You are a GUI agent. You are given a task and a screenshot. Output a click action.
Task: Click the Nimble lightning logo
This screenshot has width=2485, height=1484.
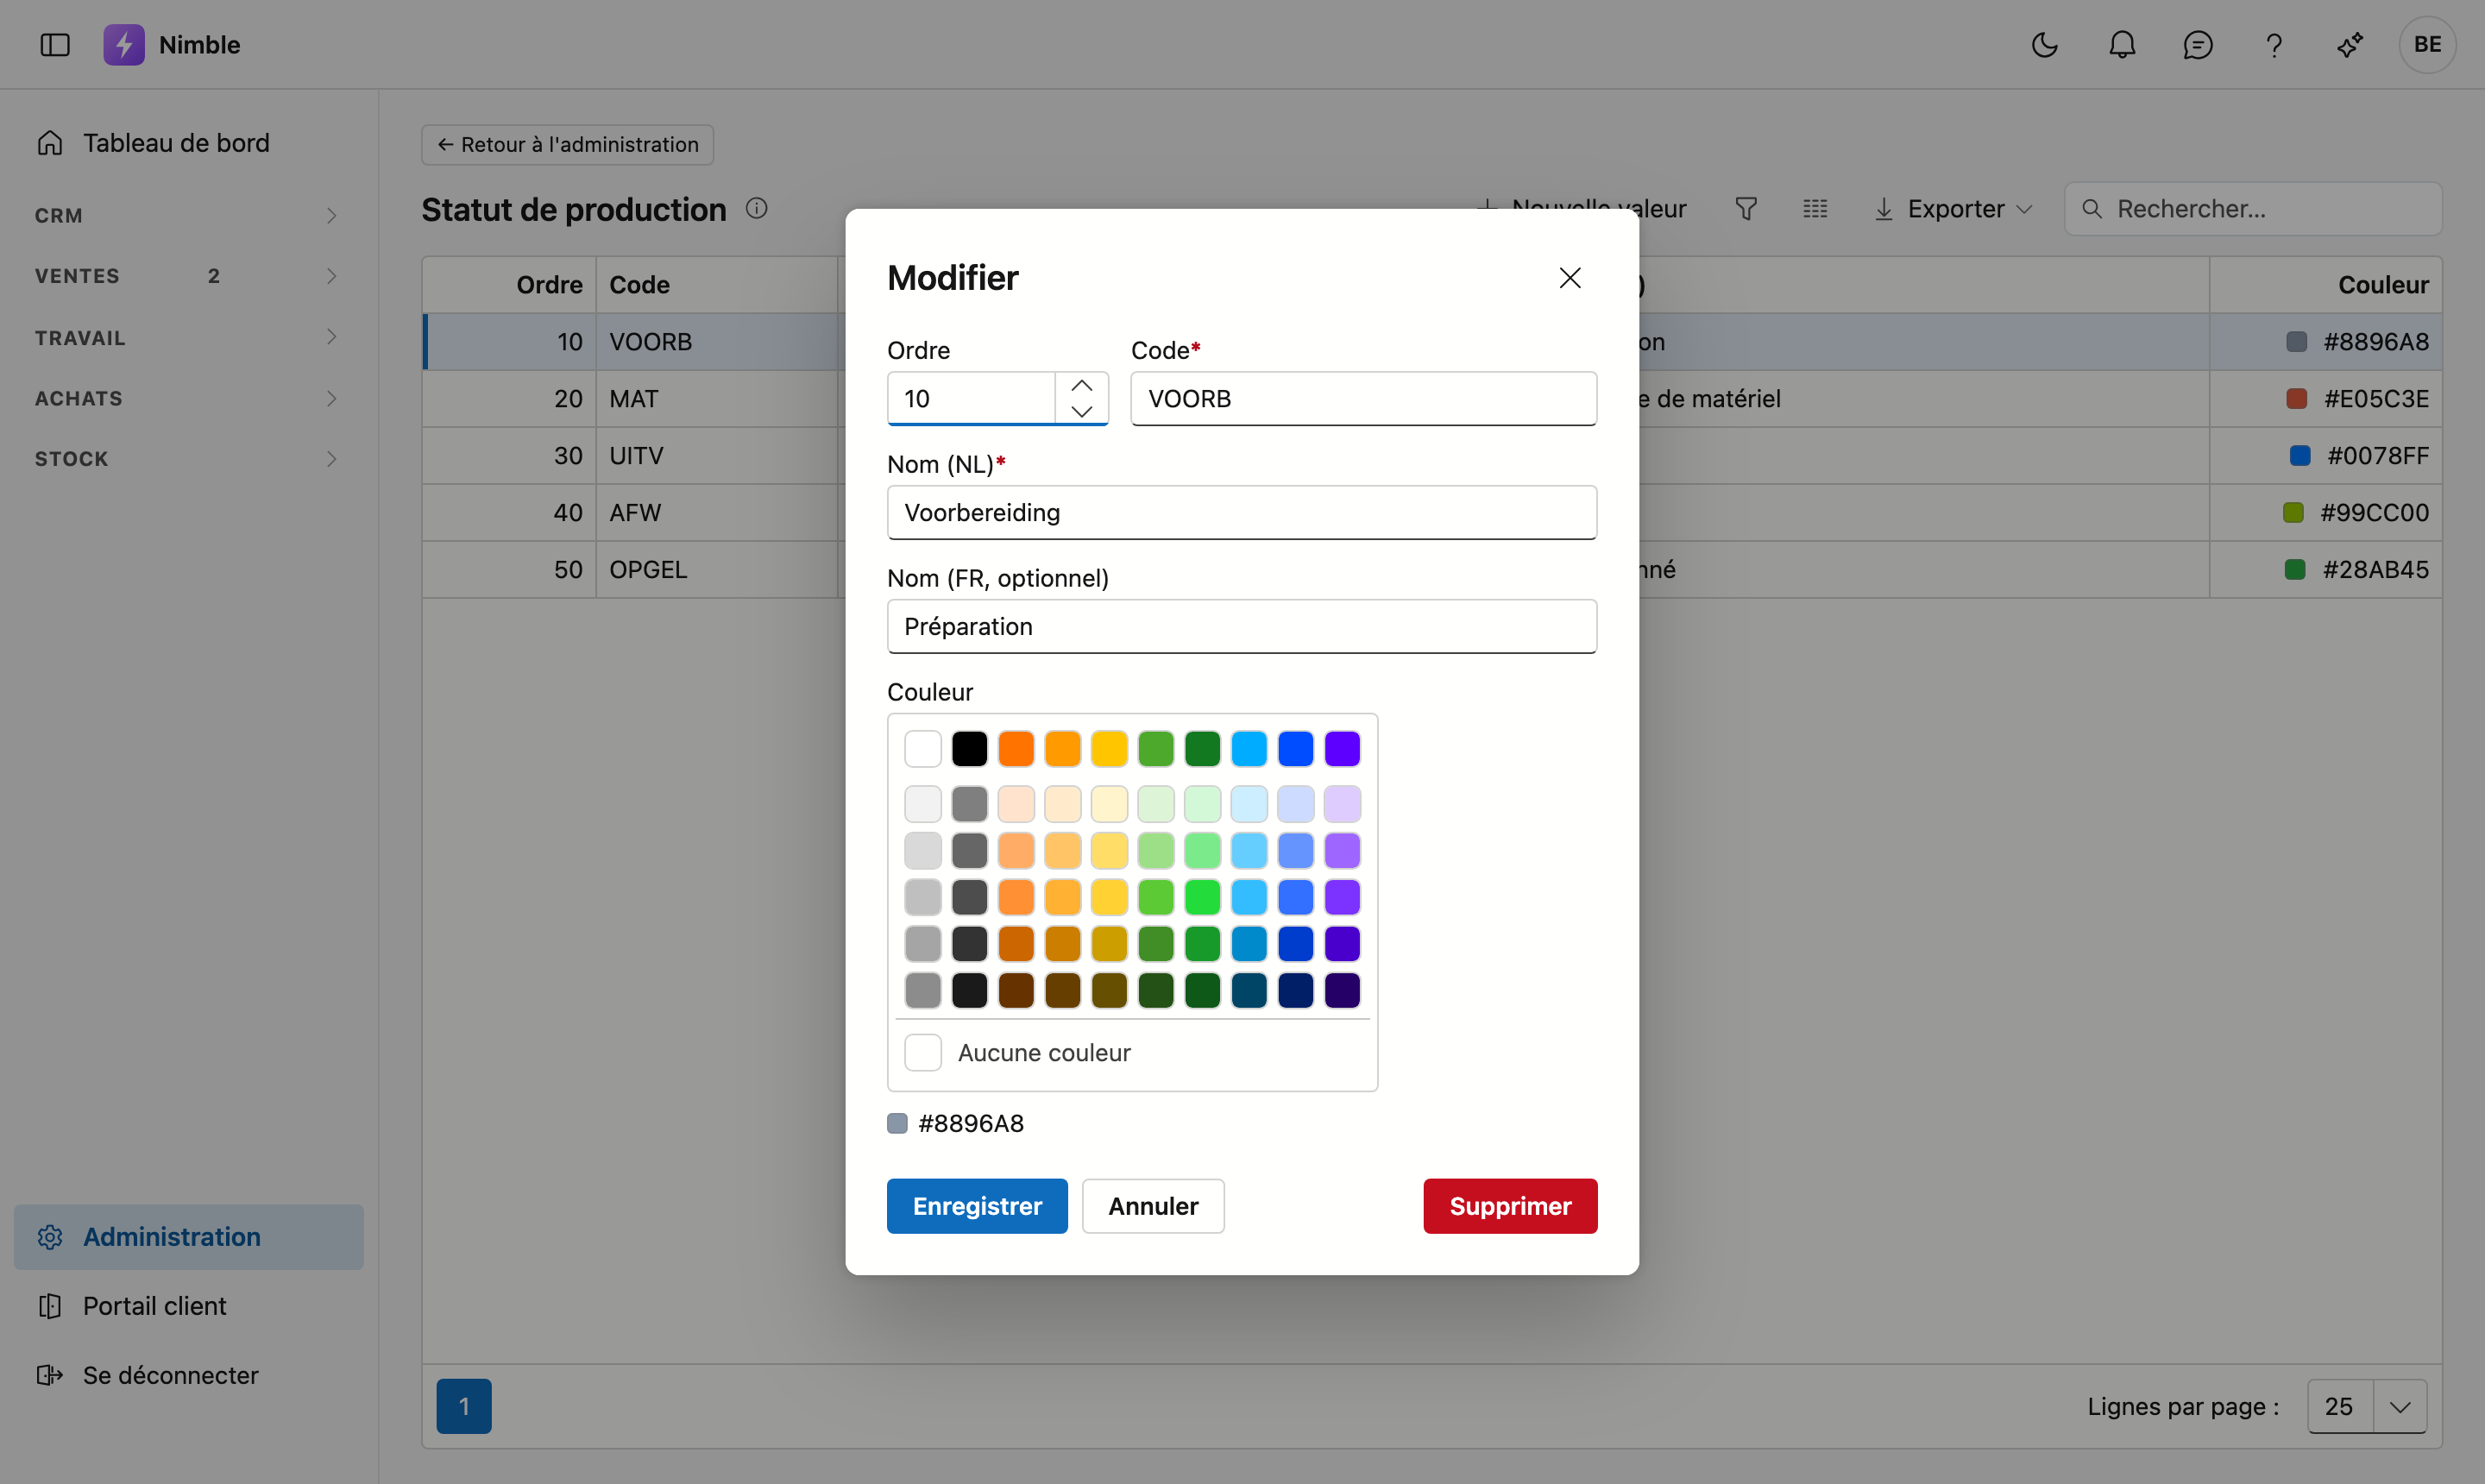(124, 45)
